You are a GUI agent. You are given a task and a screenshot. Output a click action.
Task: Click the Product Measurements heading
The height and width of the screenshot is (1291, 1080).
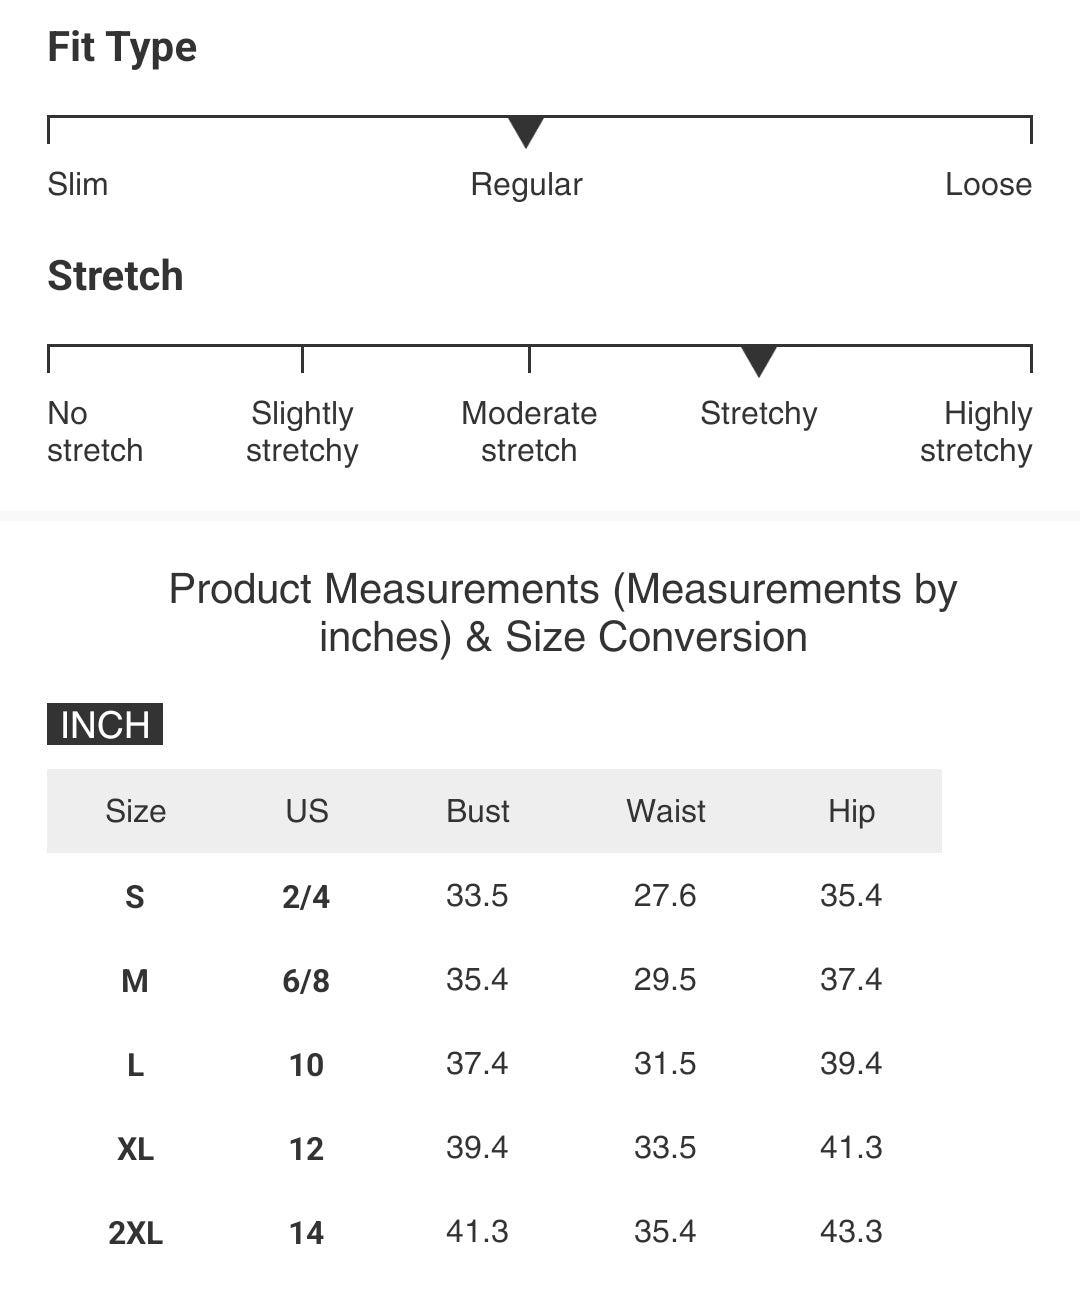[x=563, y=613]
